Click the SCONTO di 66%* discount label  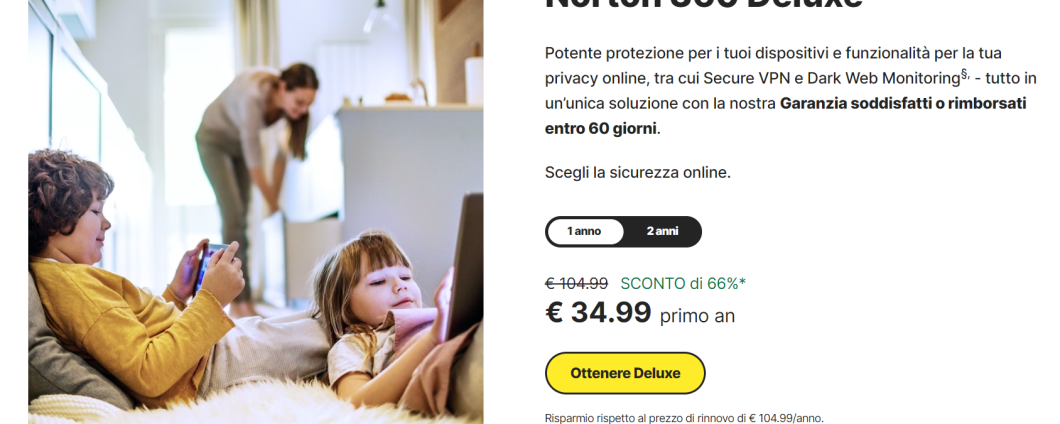pyautogui.click(x=683, y=283)
